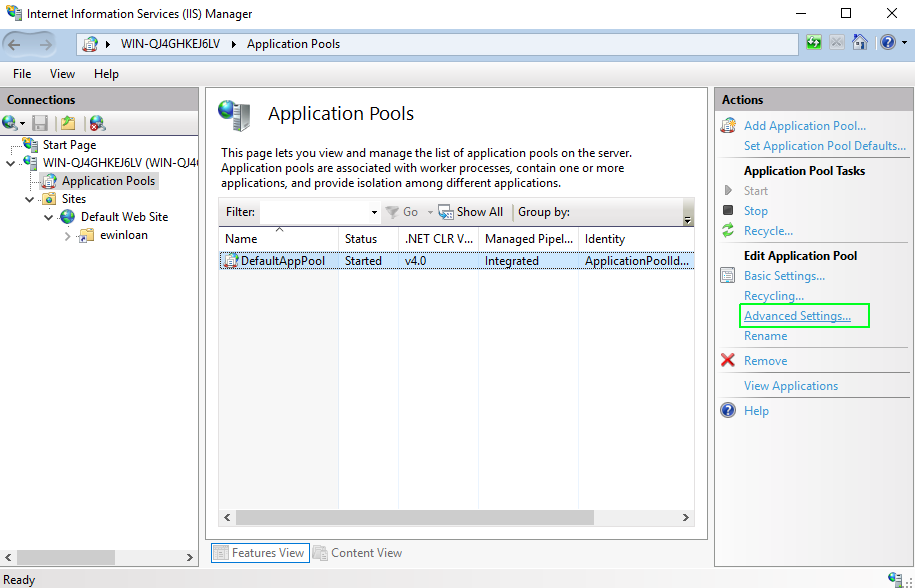Click the Remove link in Actions

point(765,360)
